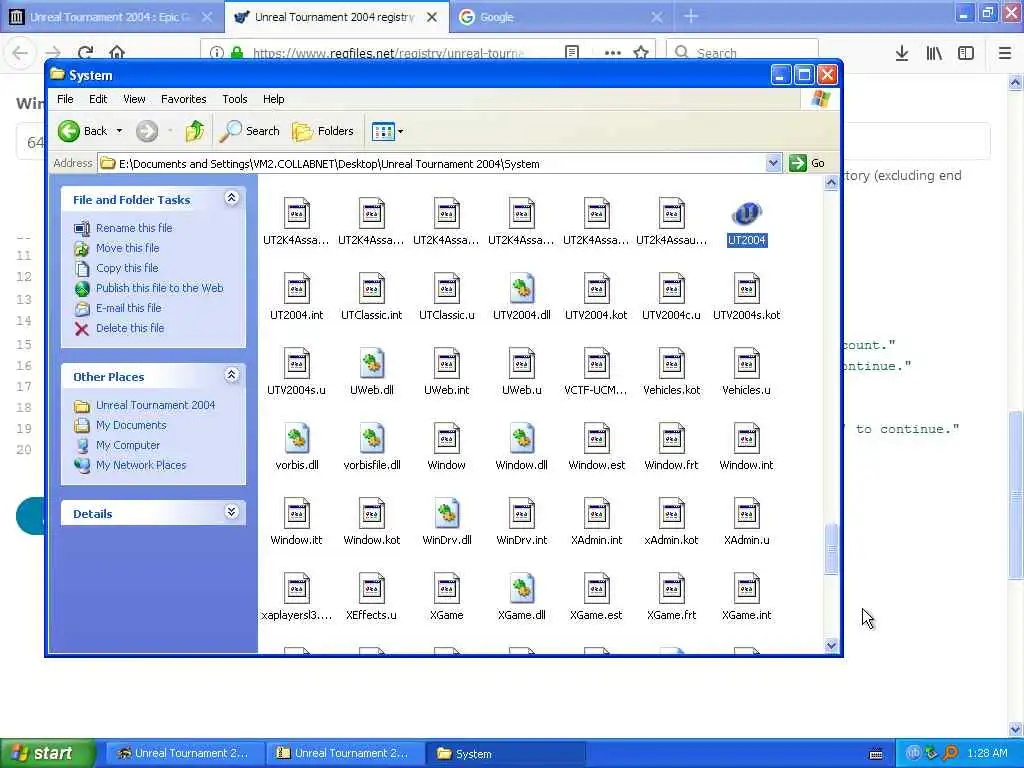The height and width of the screenshot is (768, 1024).
Task: Click E-mail this file
Action: click(x=129, y=308)
